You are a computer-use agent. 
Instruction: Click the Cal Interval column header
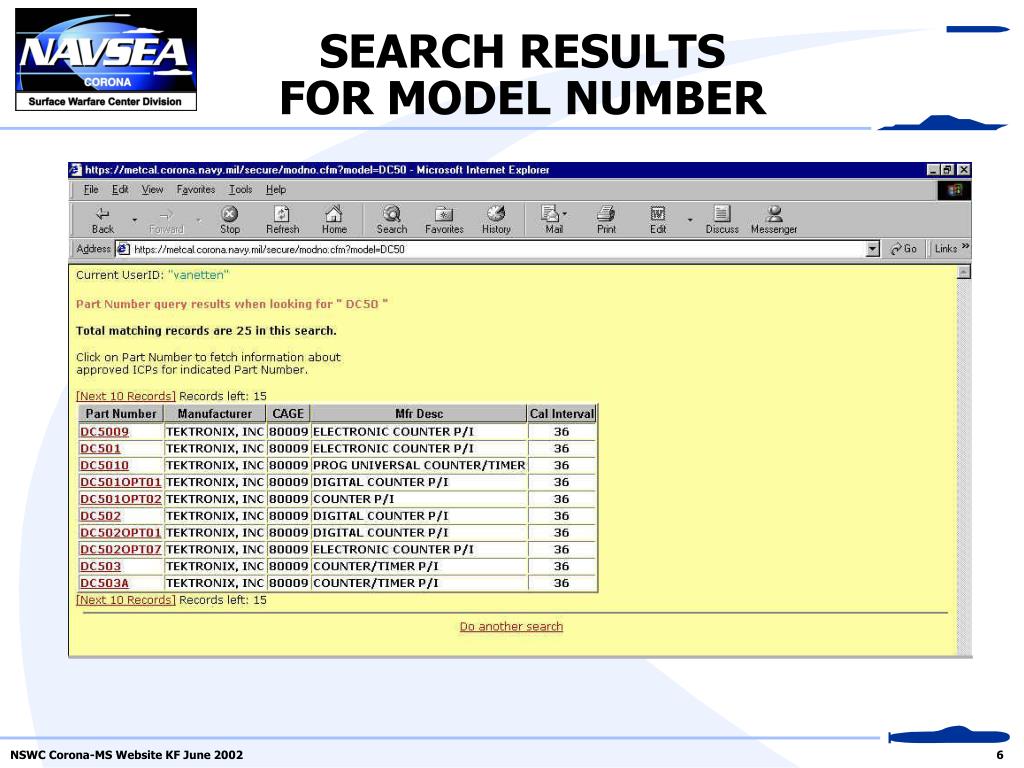(x=562, y=414)
